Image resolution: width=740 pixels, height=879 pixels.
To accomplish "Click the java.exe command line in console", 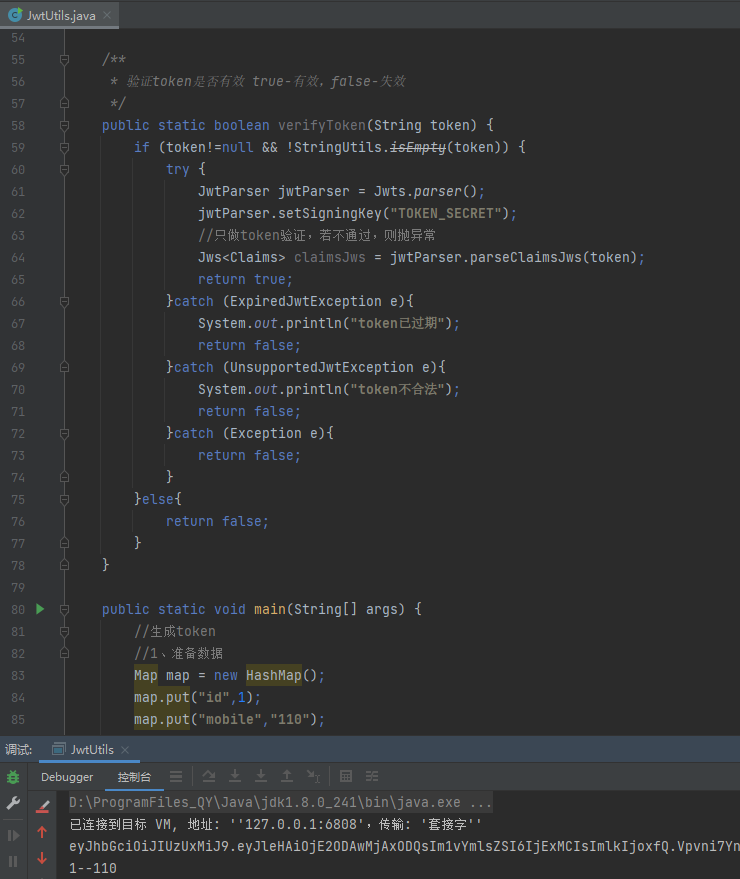I will click(x=280, y=803).
